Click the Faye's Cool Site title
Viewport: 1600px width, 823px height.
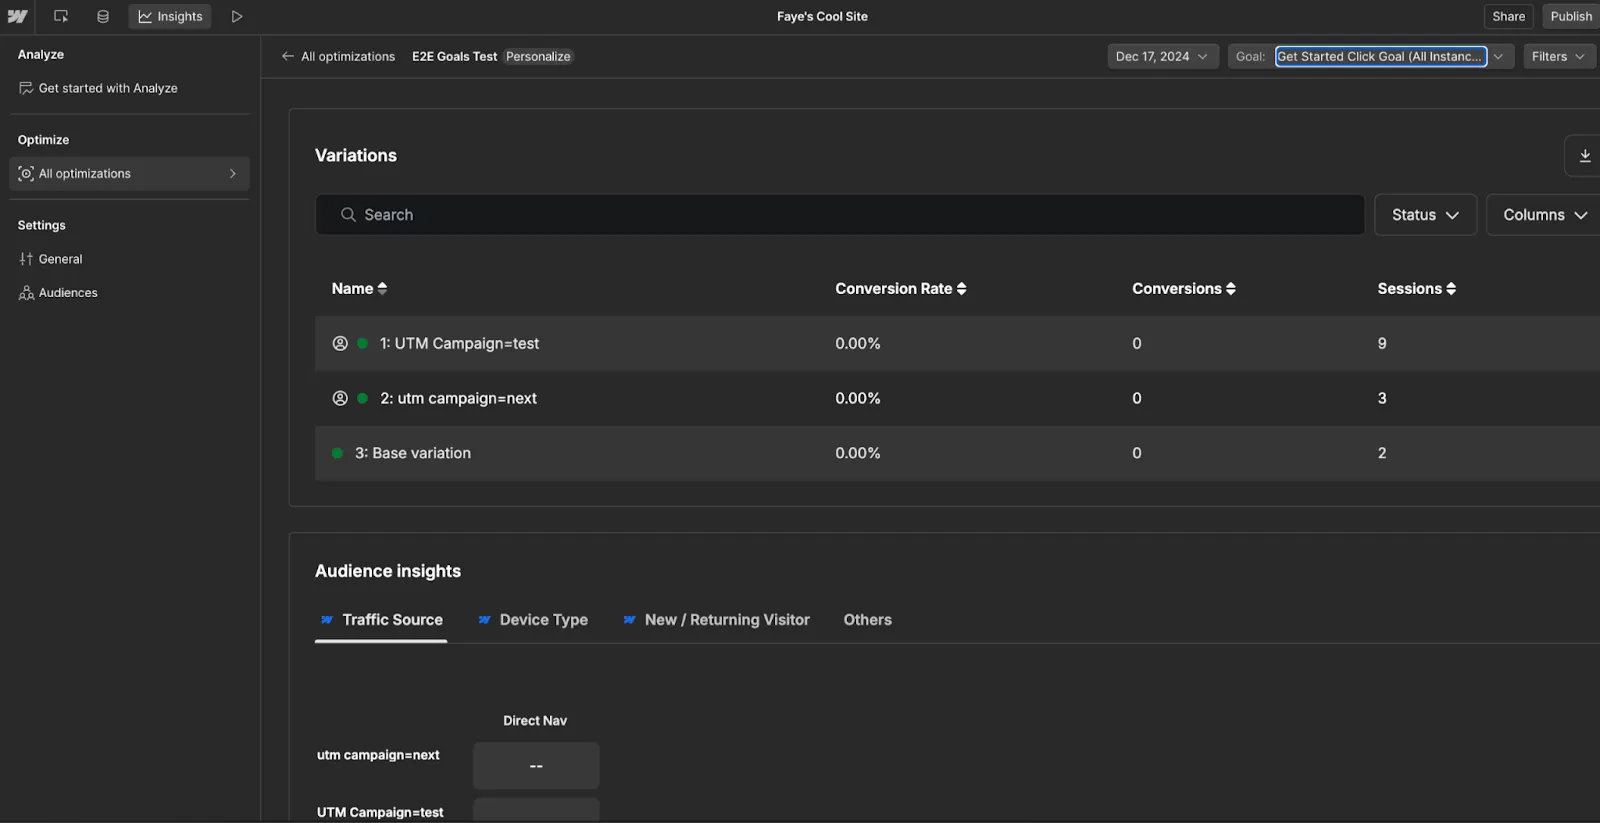point(822,16)
